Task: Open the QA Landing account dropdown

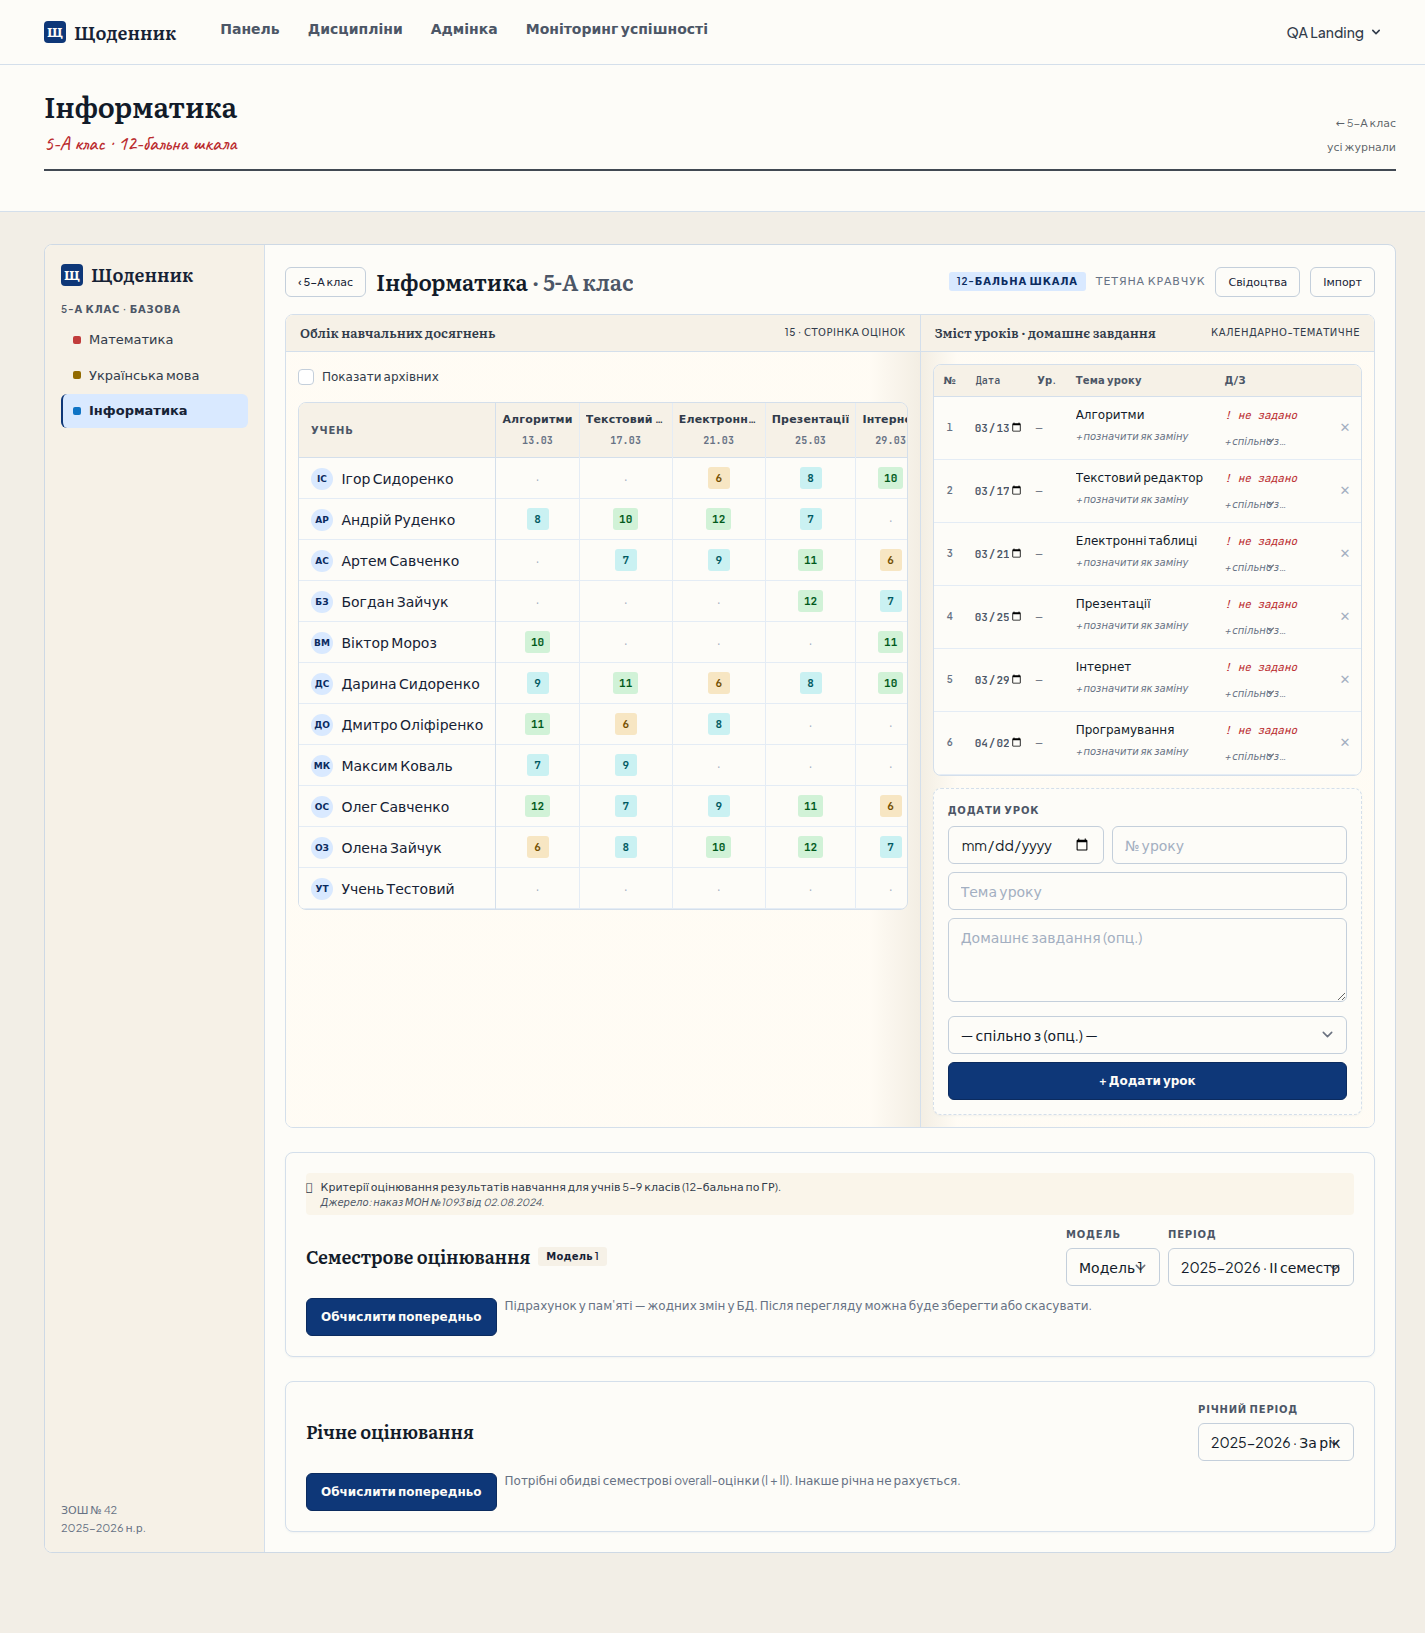Action: (1333, 32)
